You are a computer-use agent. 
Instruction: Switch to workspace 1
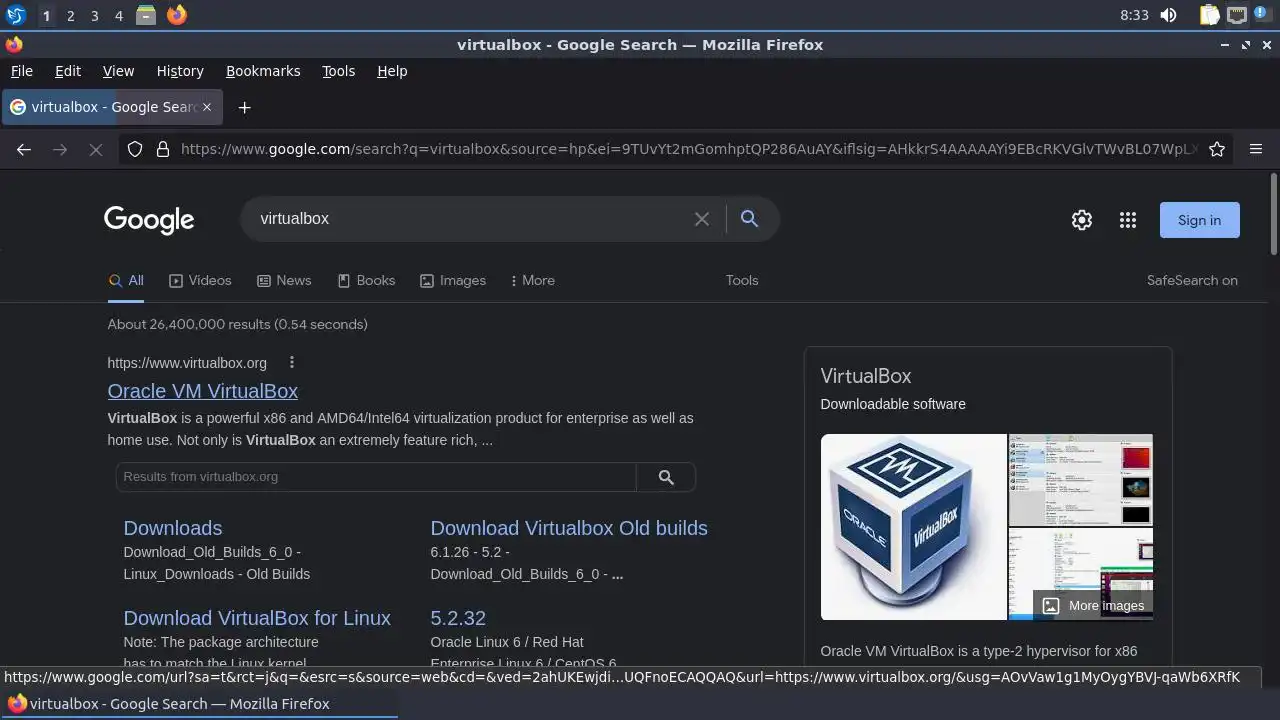[46, 16]
